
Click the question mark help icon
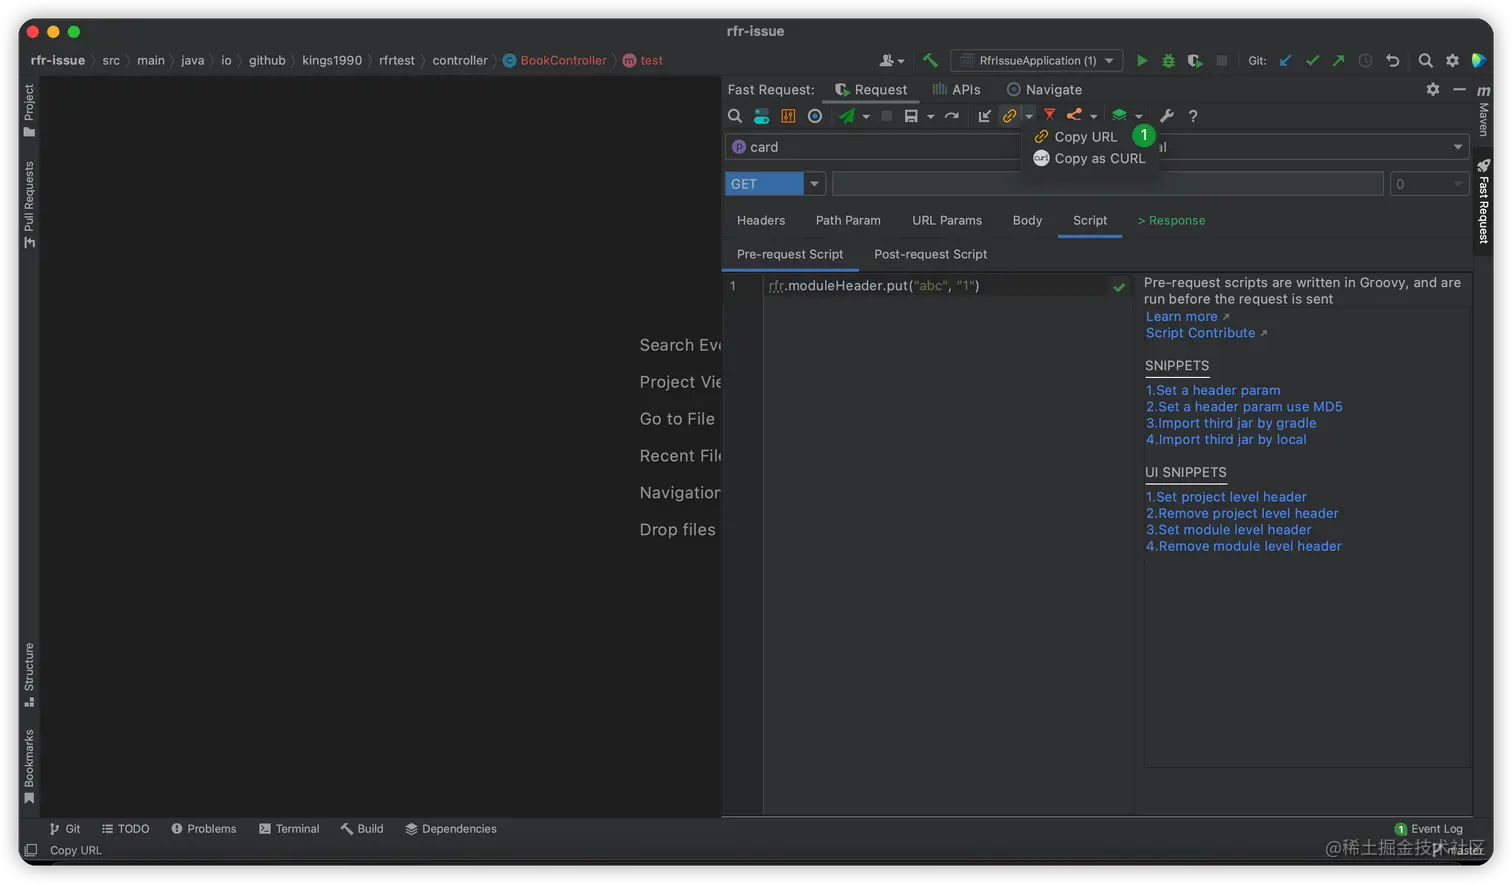1192,116
